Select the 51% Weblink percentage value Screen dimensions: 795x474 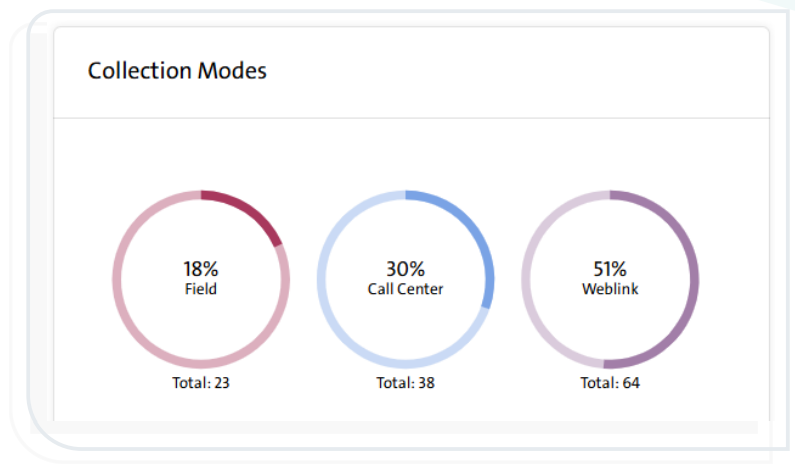609,268
